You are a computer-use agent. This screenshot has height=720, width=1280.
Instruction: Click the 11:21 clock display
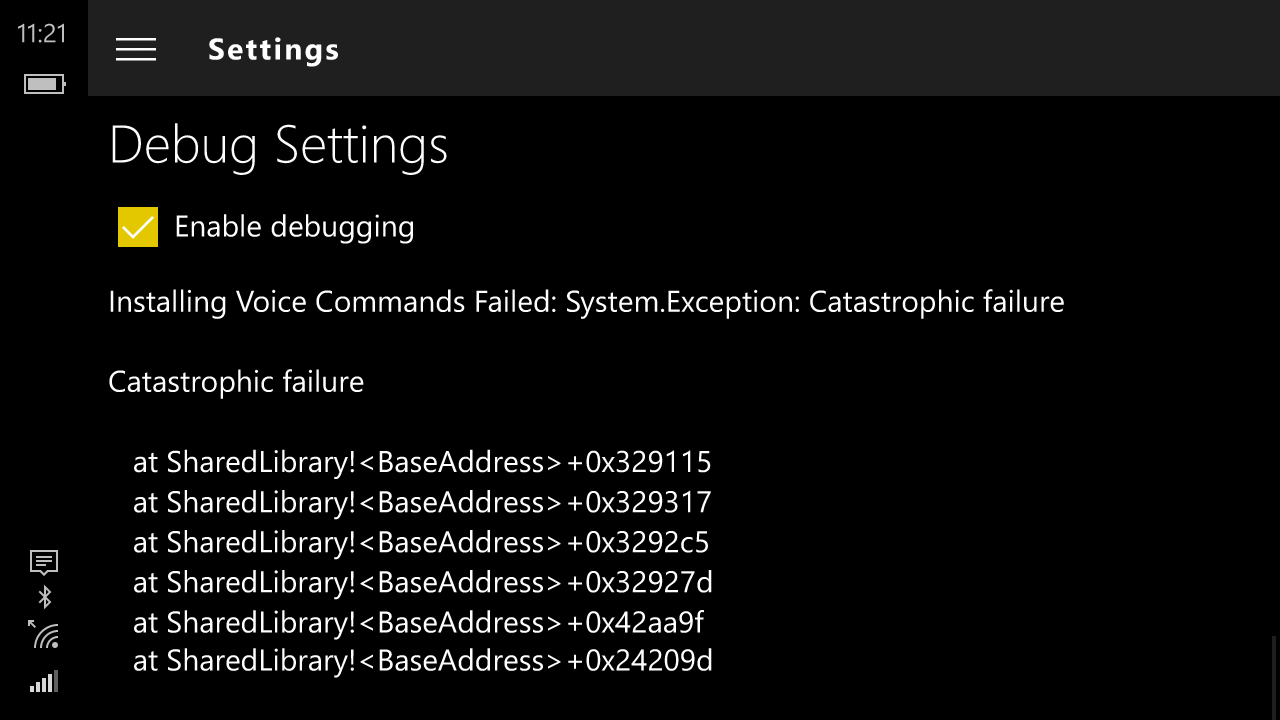[x=41, y=34]
